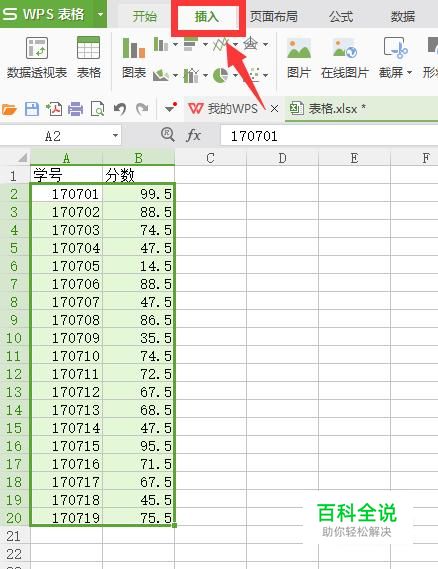Insert a pie chart
Screen dimensions: 438x569
(220, 75)
